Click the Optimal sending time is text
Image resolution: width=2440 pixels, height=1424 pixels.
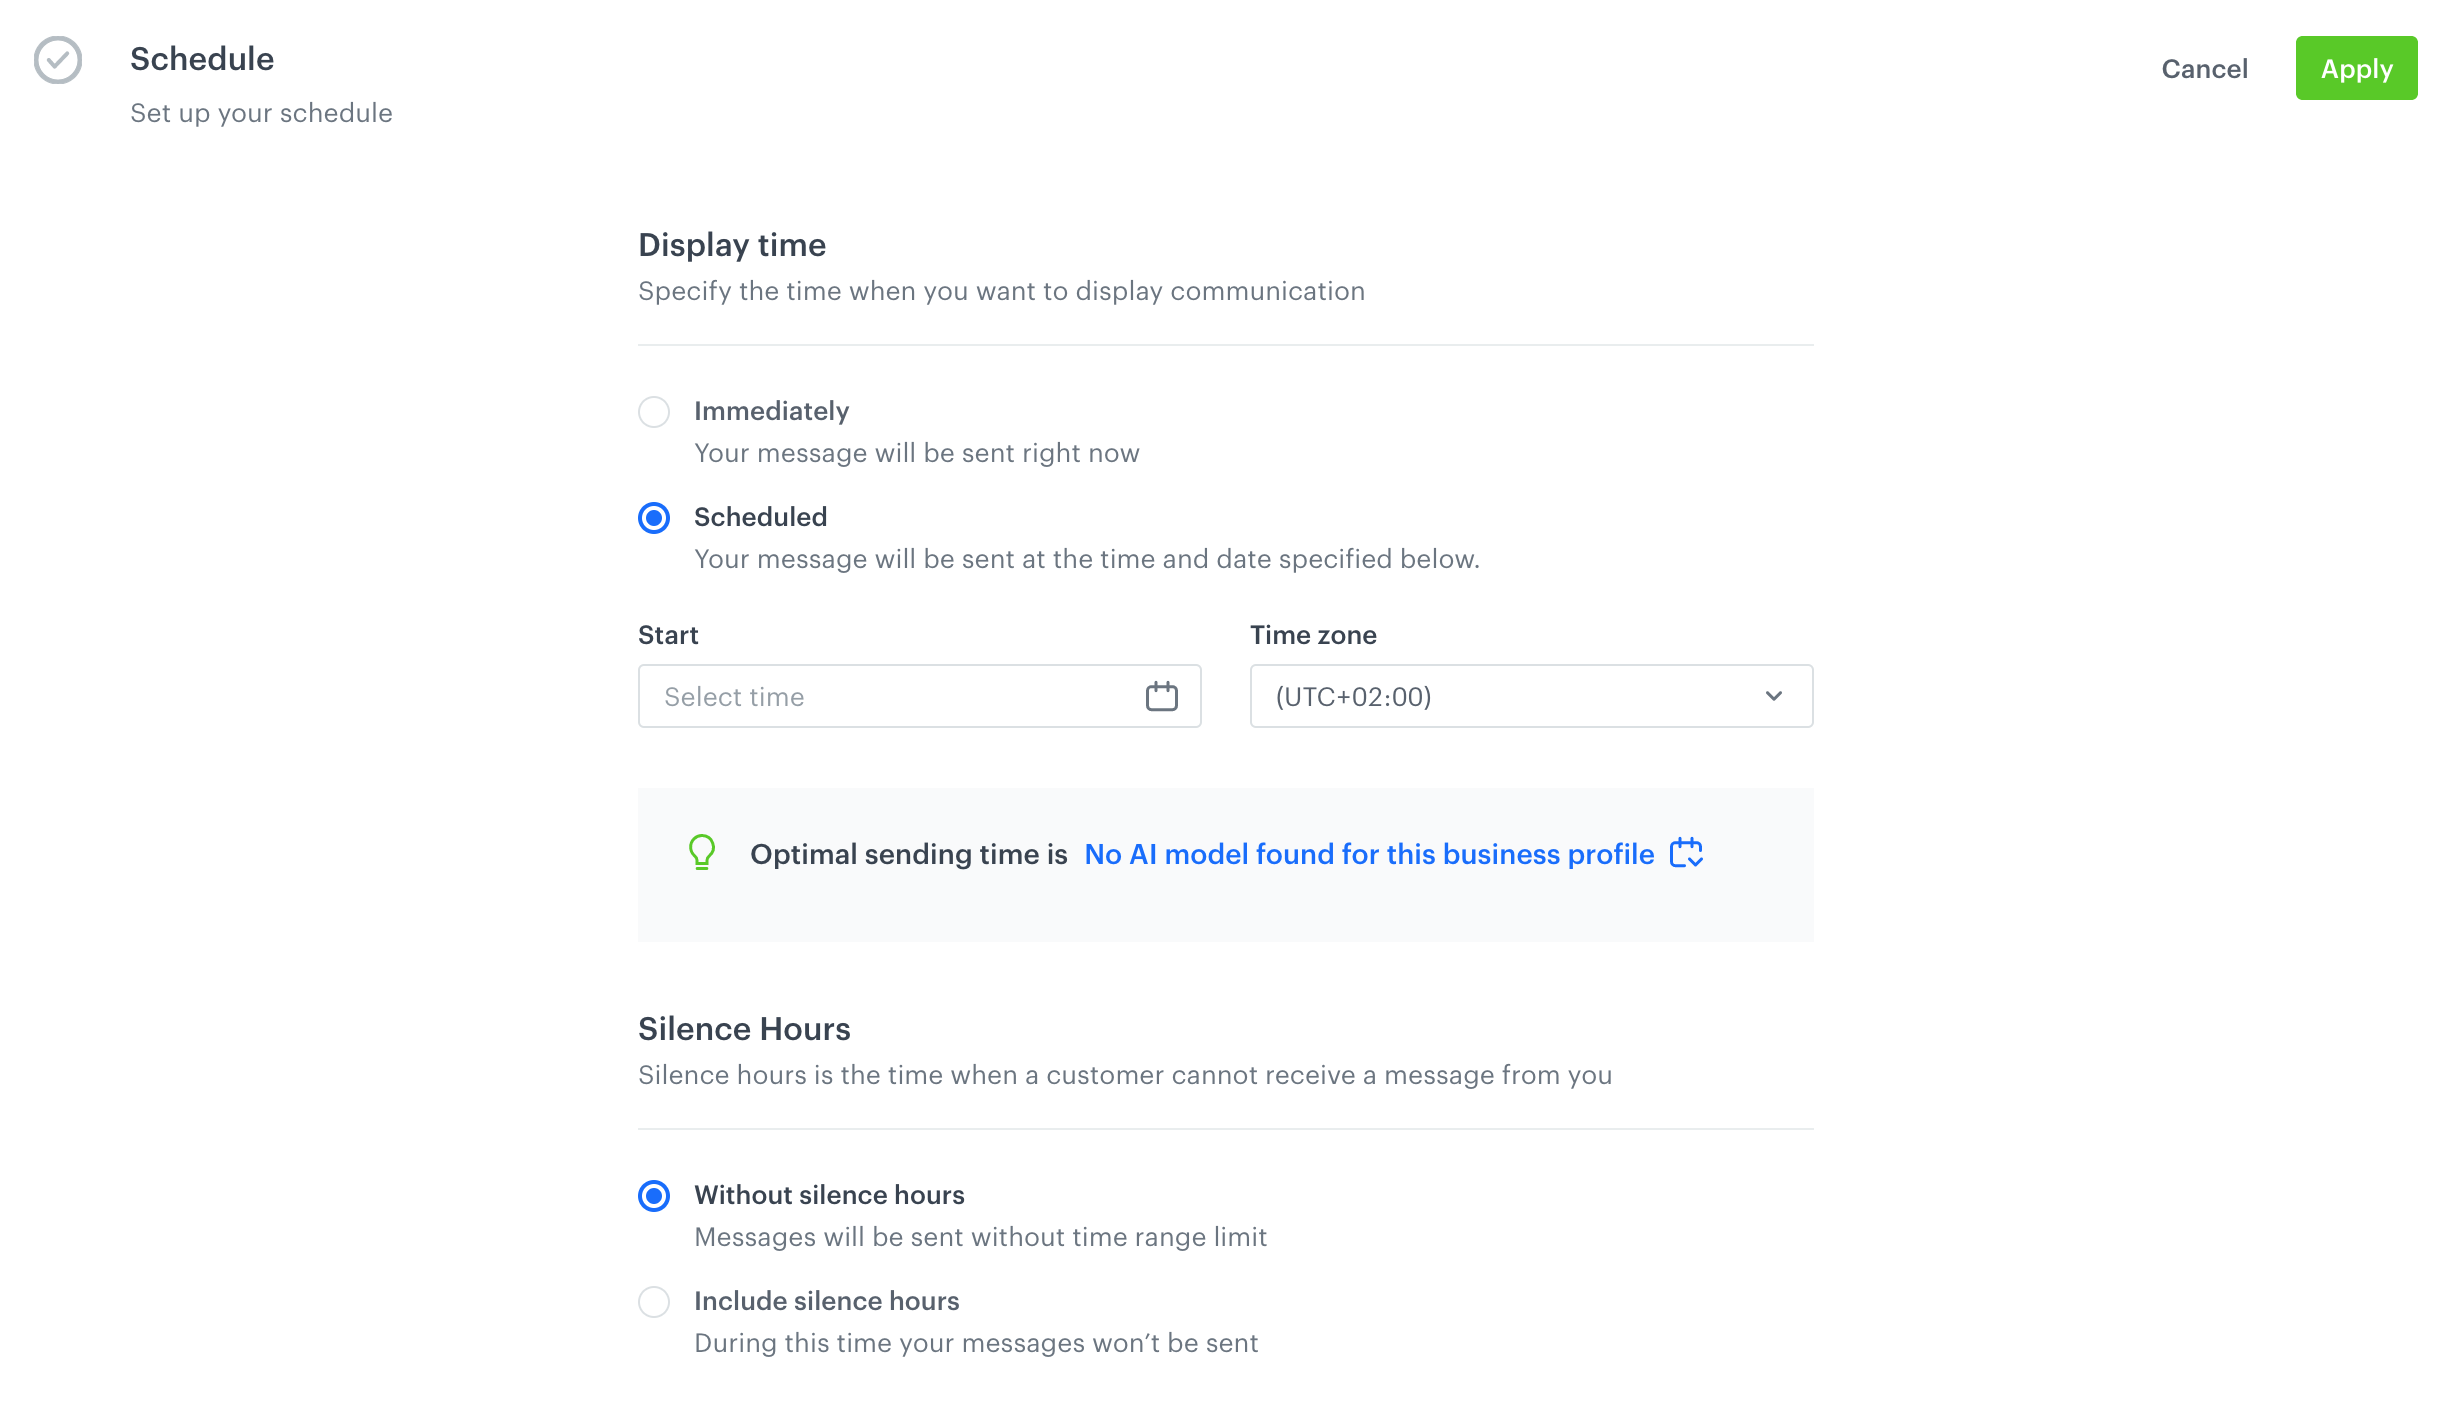pos(908,854)
